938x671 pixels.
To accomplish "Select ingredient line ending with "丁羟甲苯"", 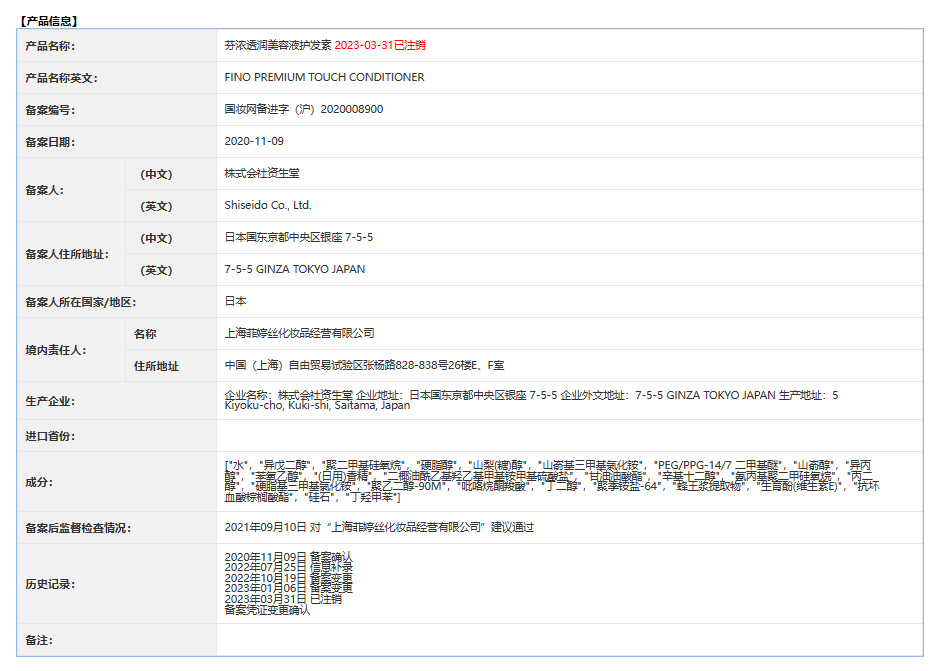I will pyautogui.click(x=312, y=497).
